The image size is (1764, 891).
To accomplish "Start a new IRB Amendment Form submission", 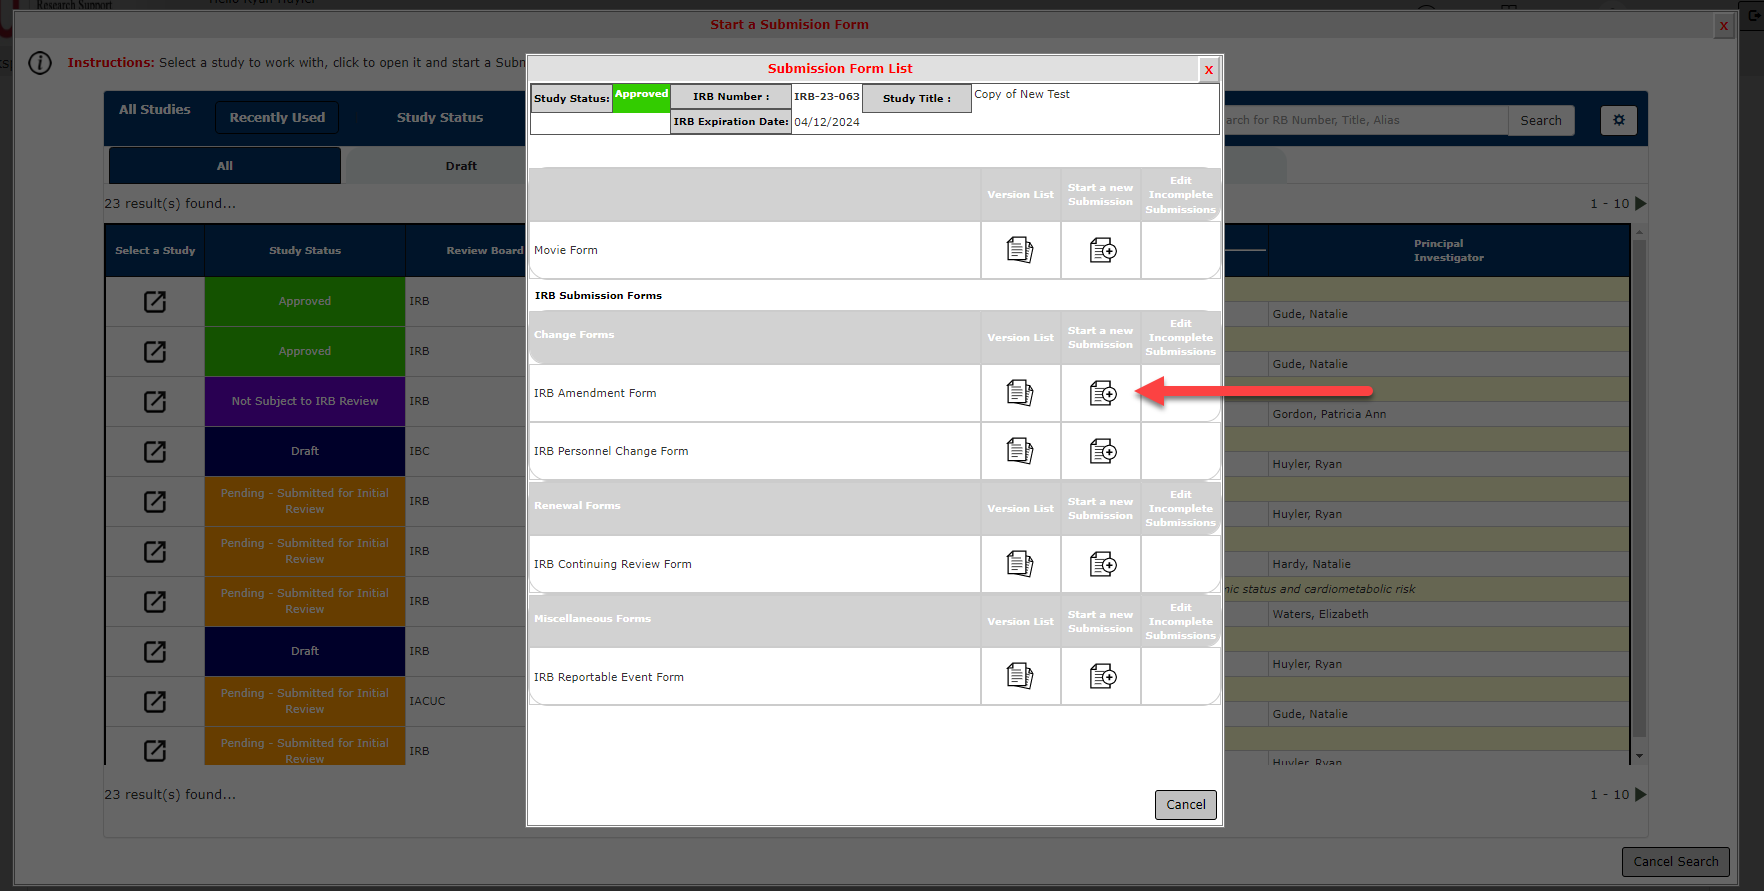I will pos(1102,393).
